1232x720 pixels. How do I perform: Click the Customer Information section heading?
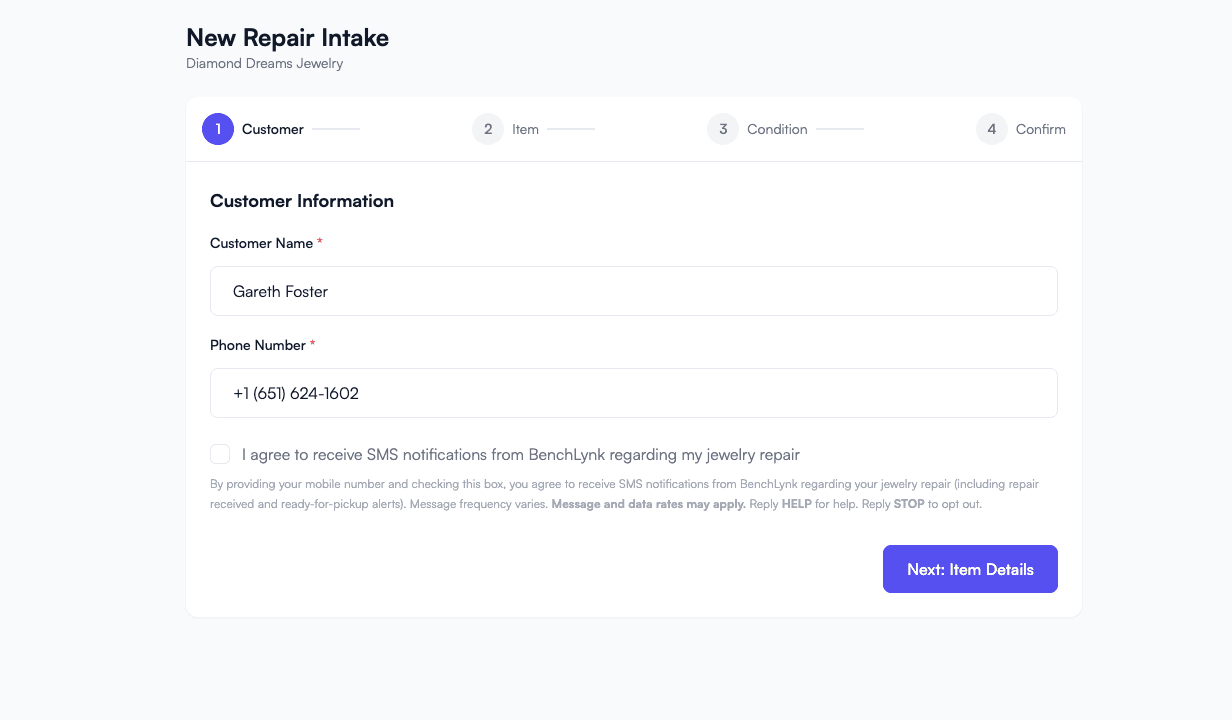point(302,201)
